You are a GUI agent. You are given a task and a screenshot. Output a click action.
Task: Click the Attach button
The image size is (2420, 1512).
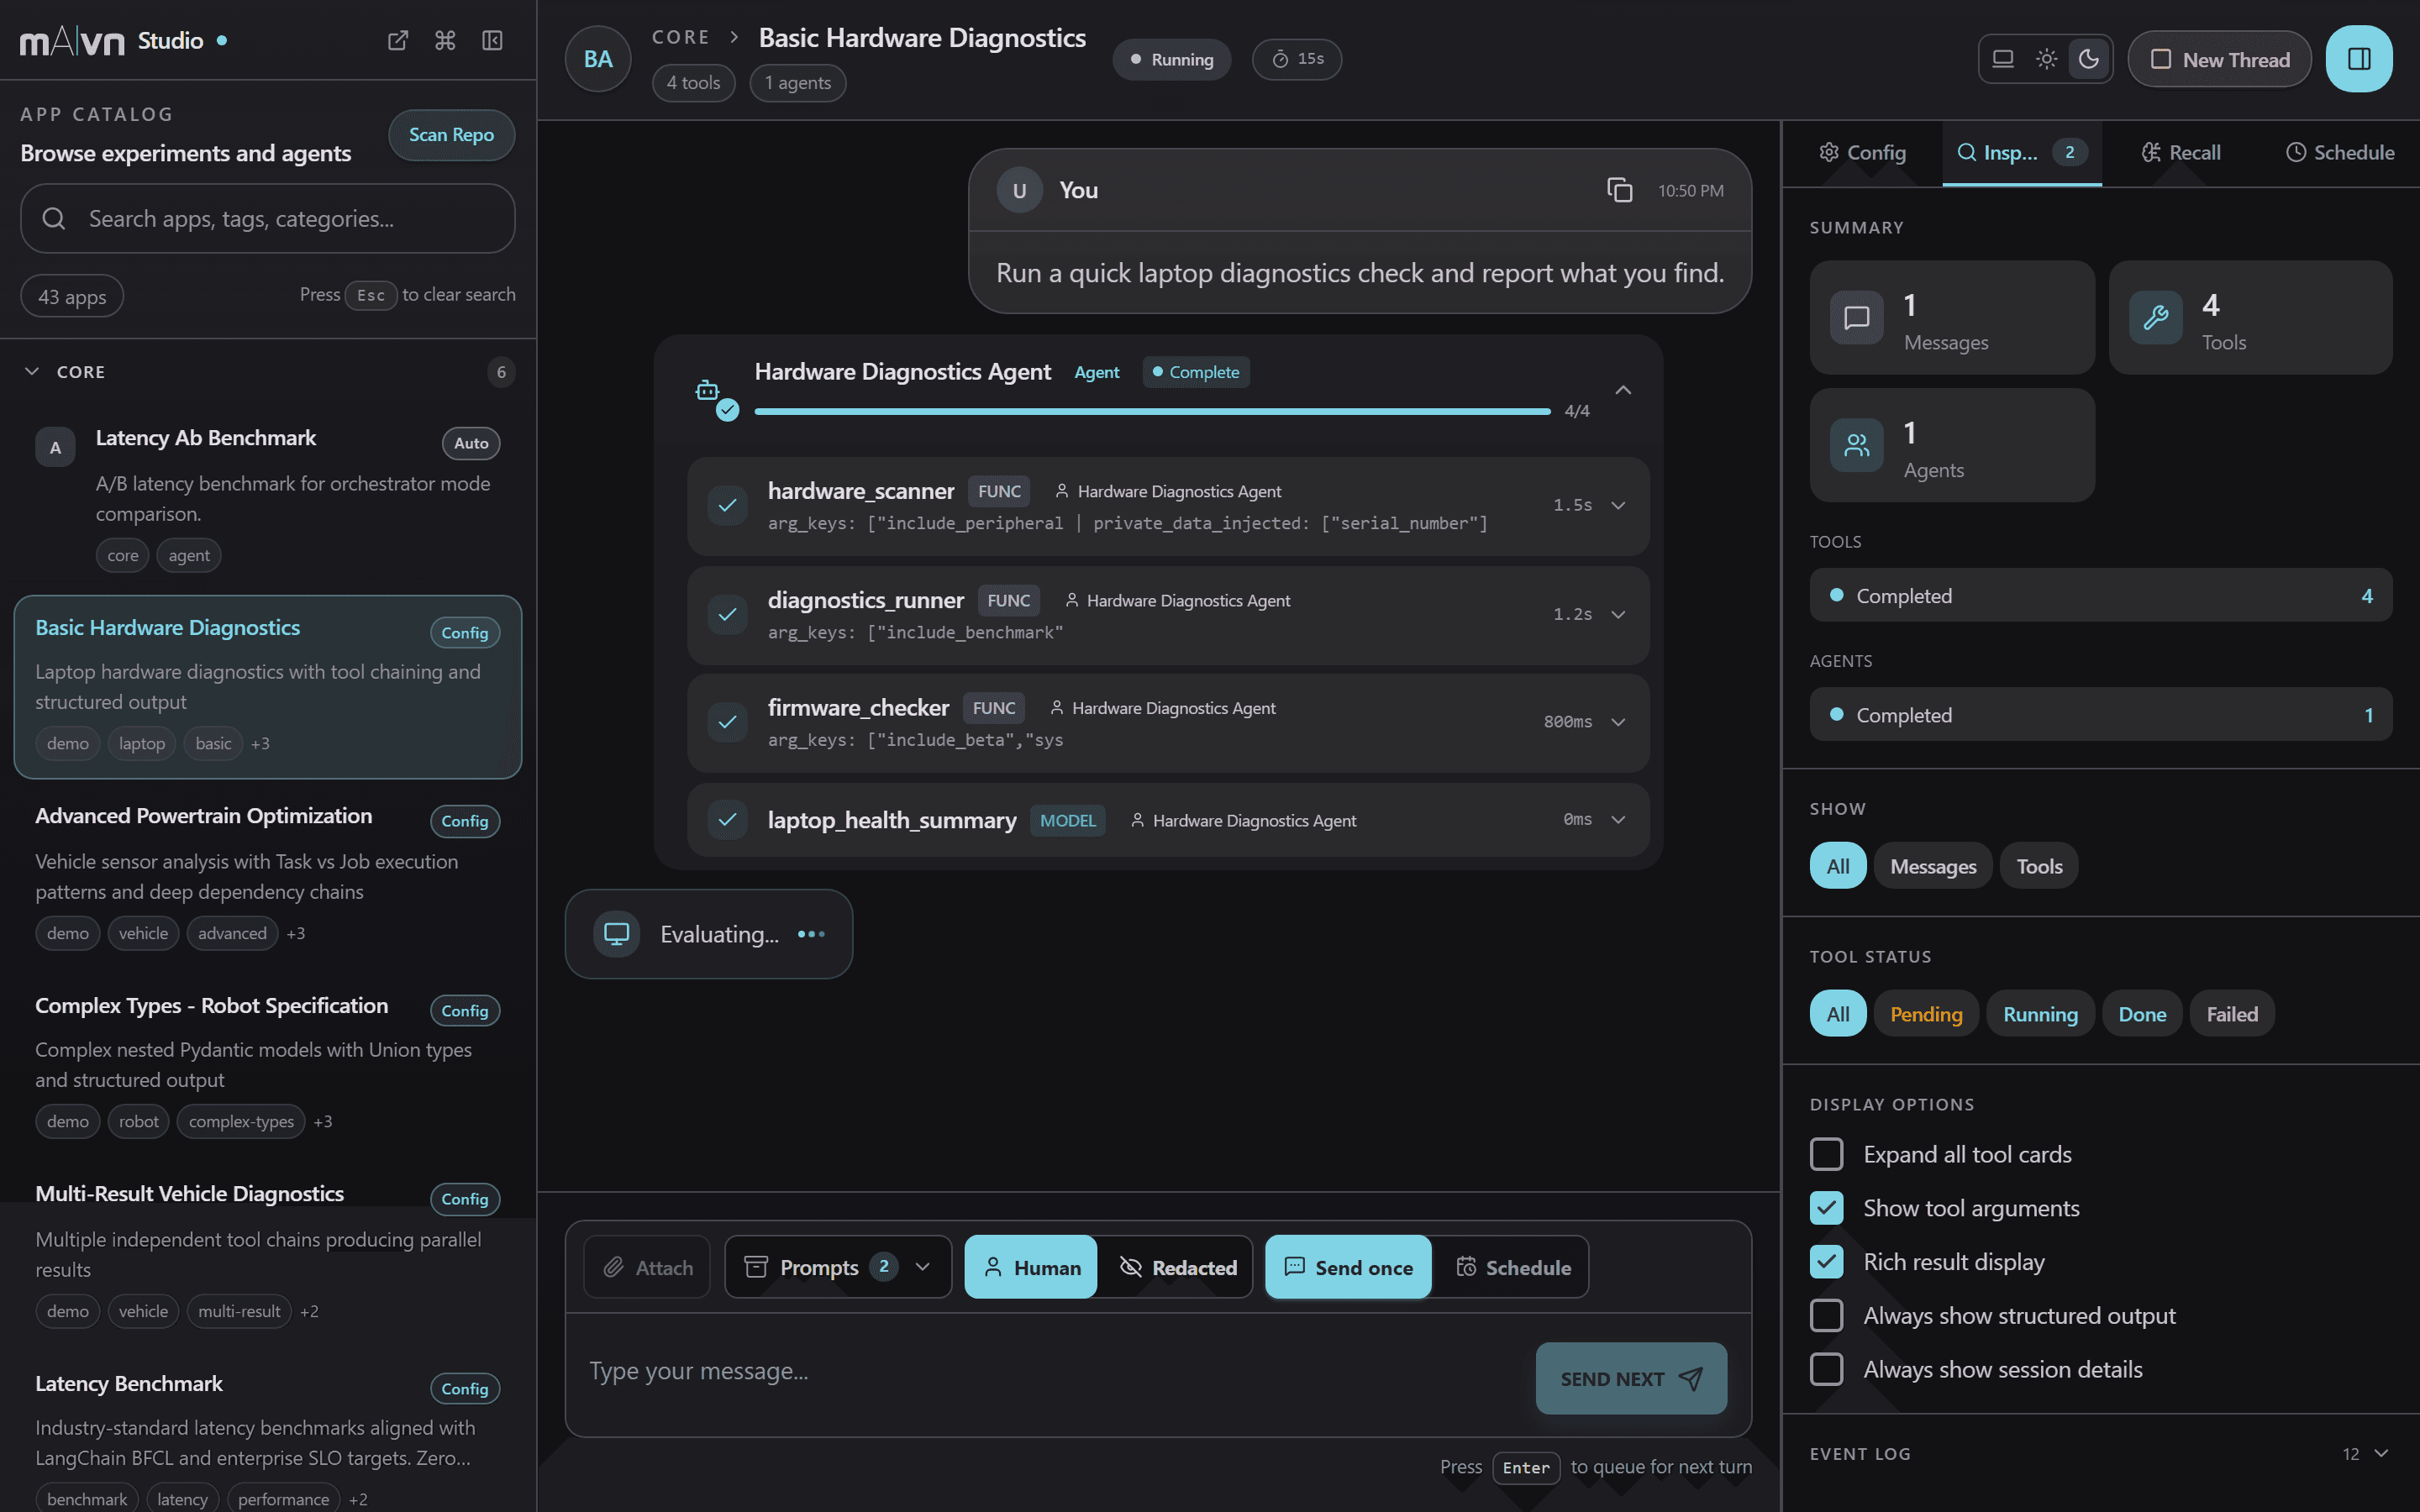(647, 1267)
